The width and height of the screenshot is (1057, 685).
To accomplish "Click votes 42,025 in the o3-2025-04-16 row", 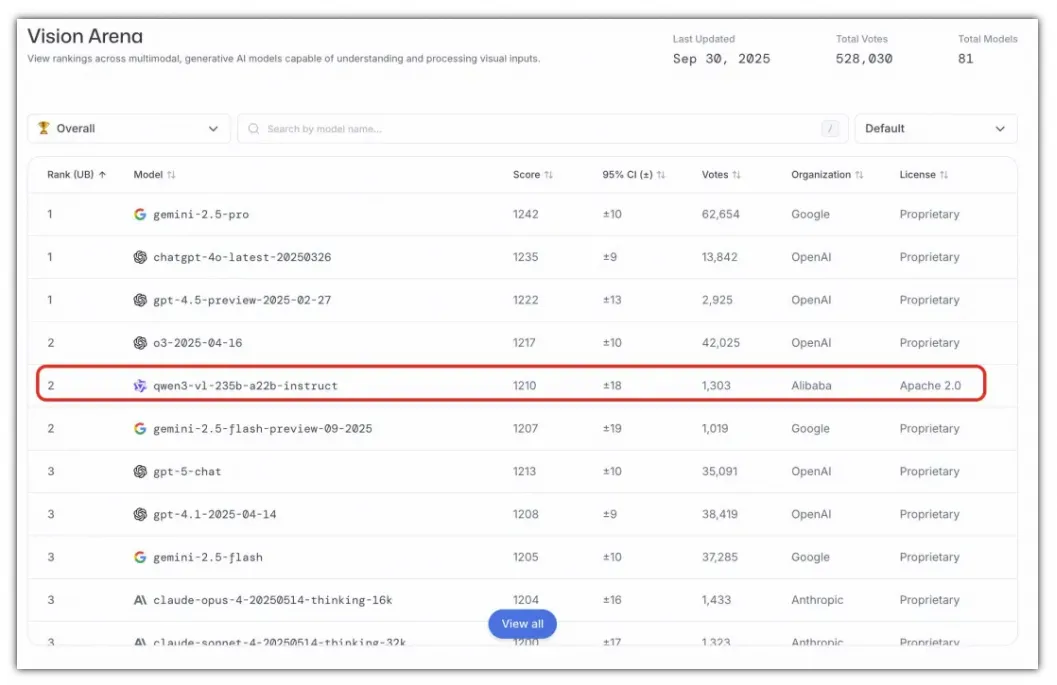I will point(721,342).
